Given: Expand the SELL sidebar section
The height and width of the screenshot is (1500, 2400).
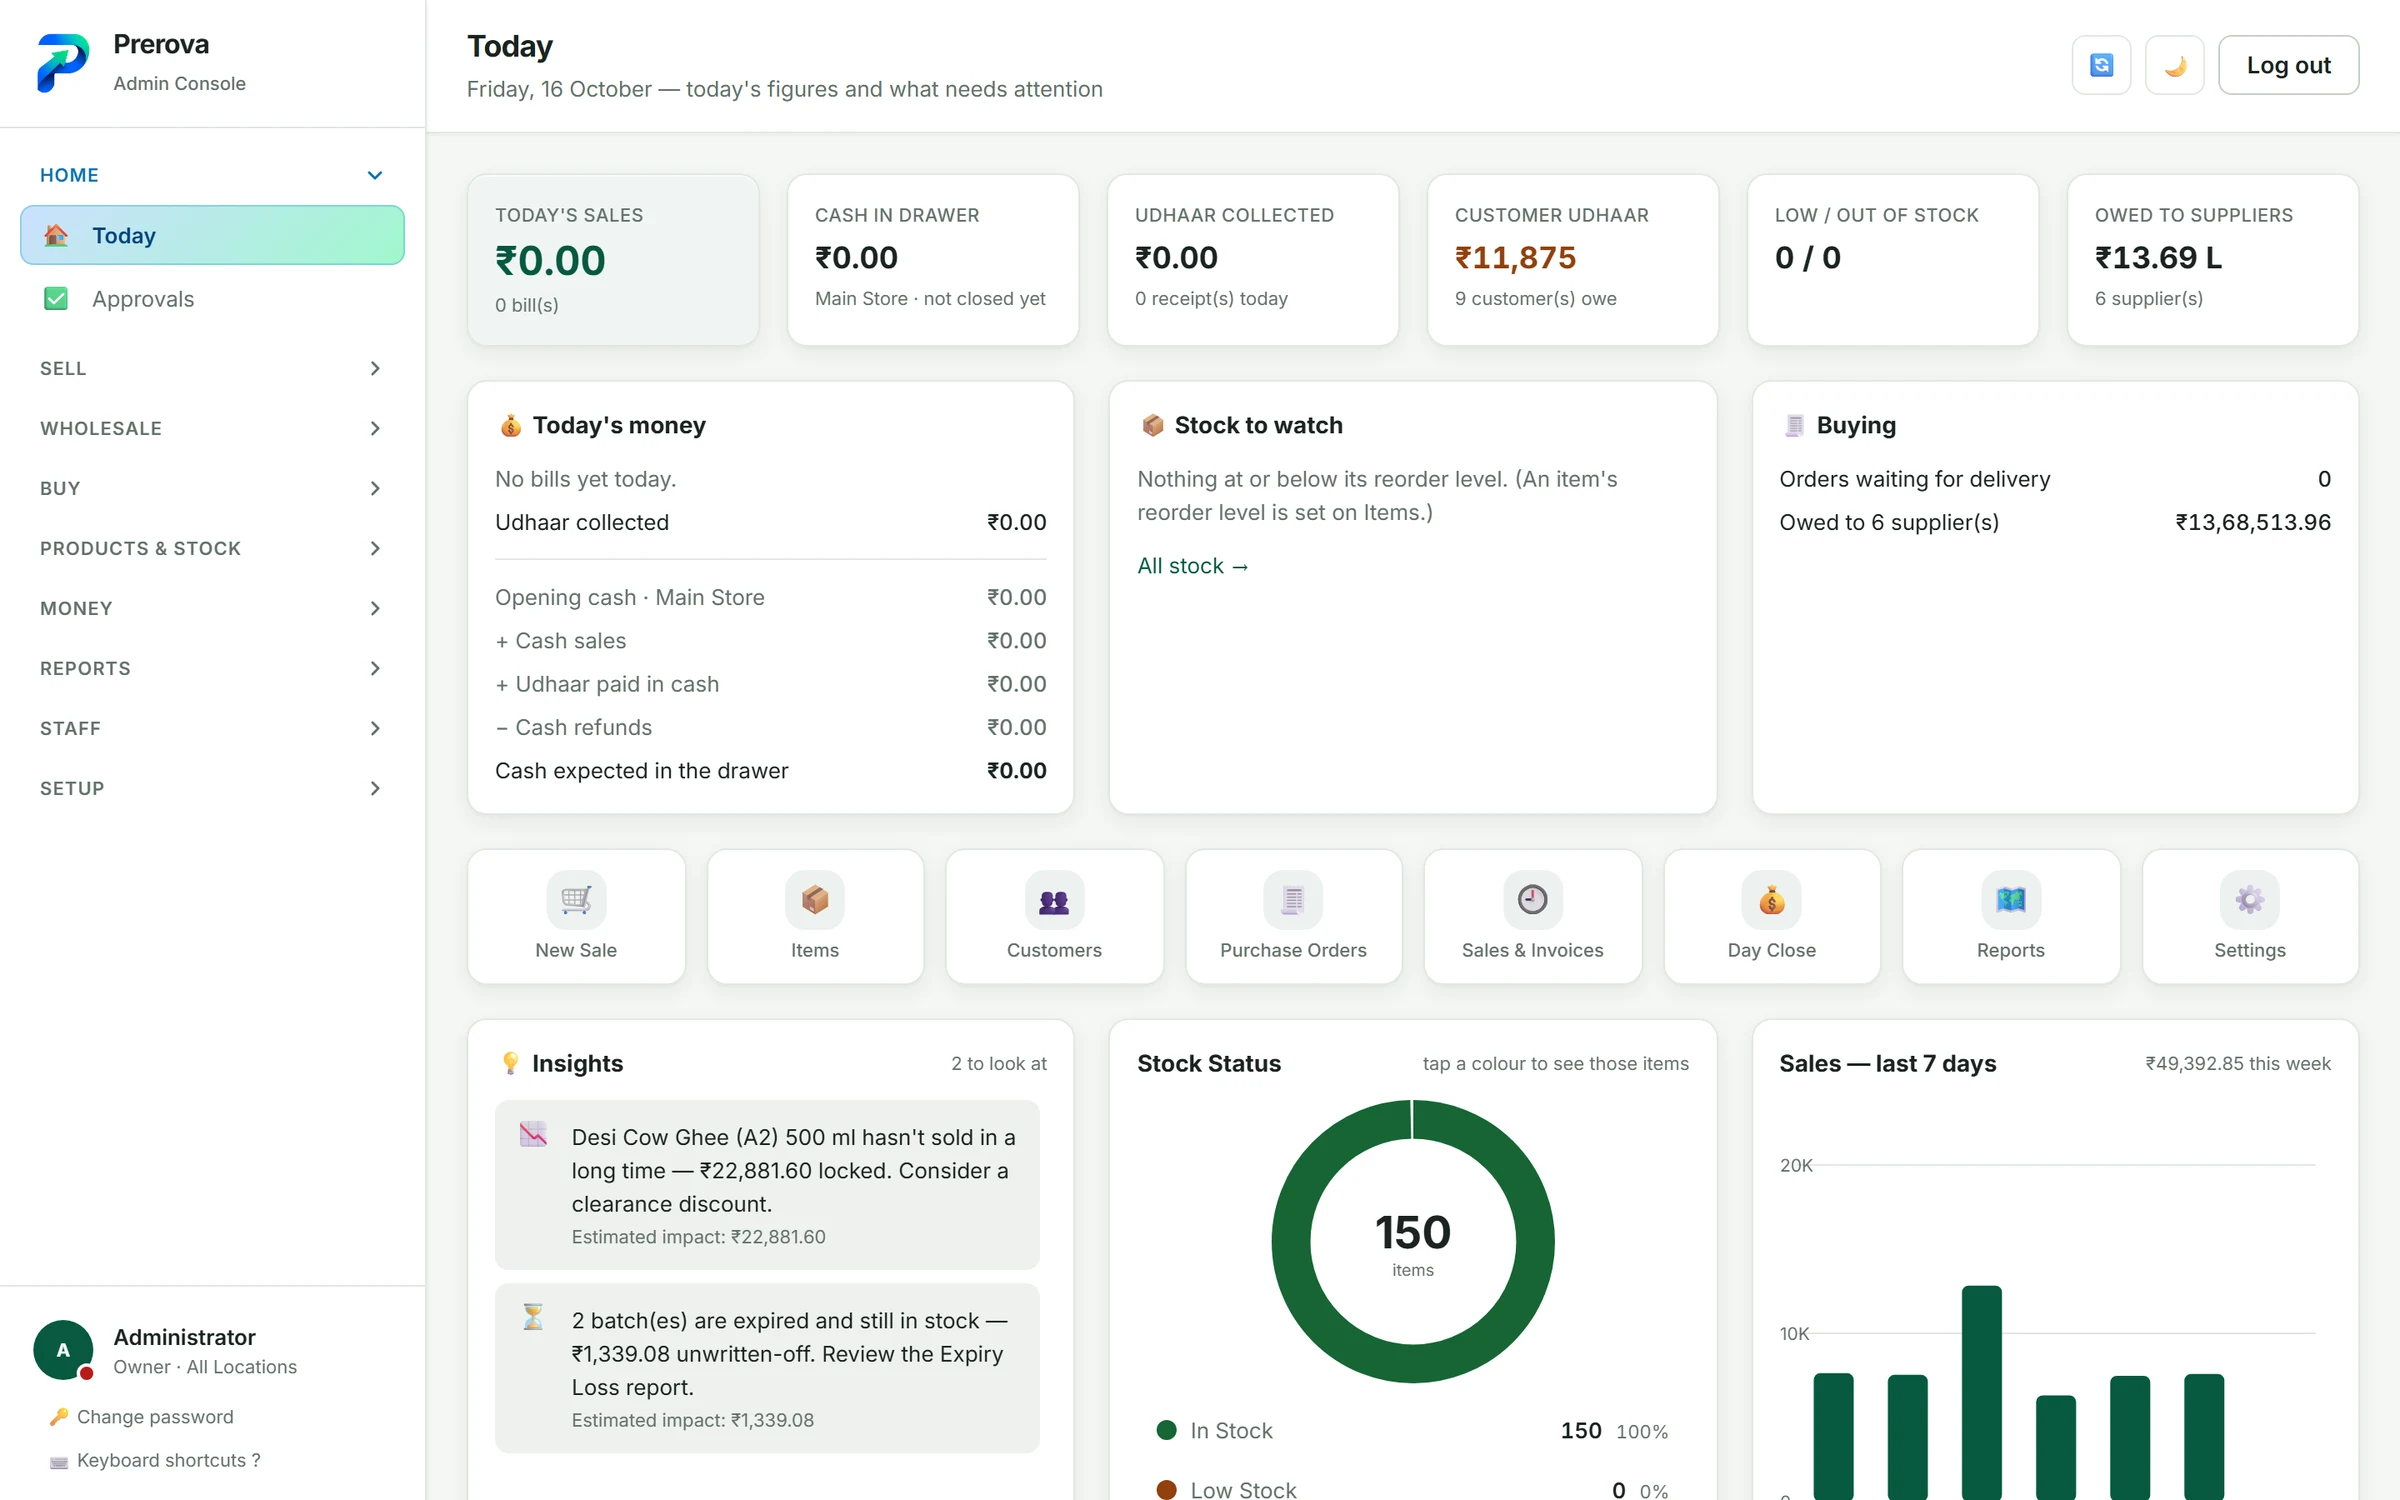Looking at the screenshot, I should click(212, 368).
